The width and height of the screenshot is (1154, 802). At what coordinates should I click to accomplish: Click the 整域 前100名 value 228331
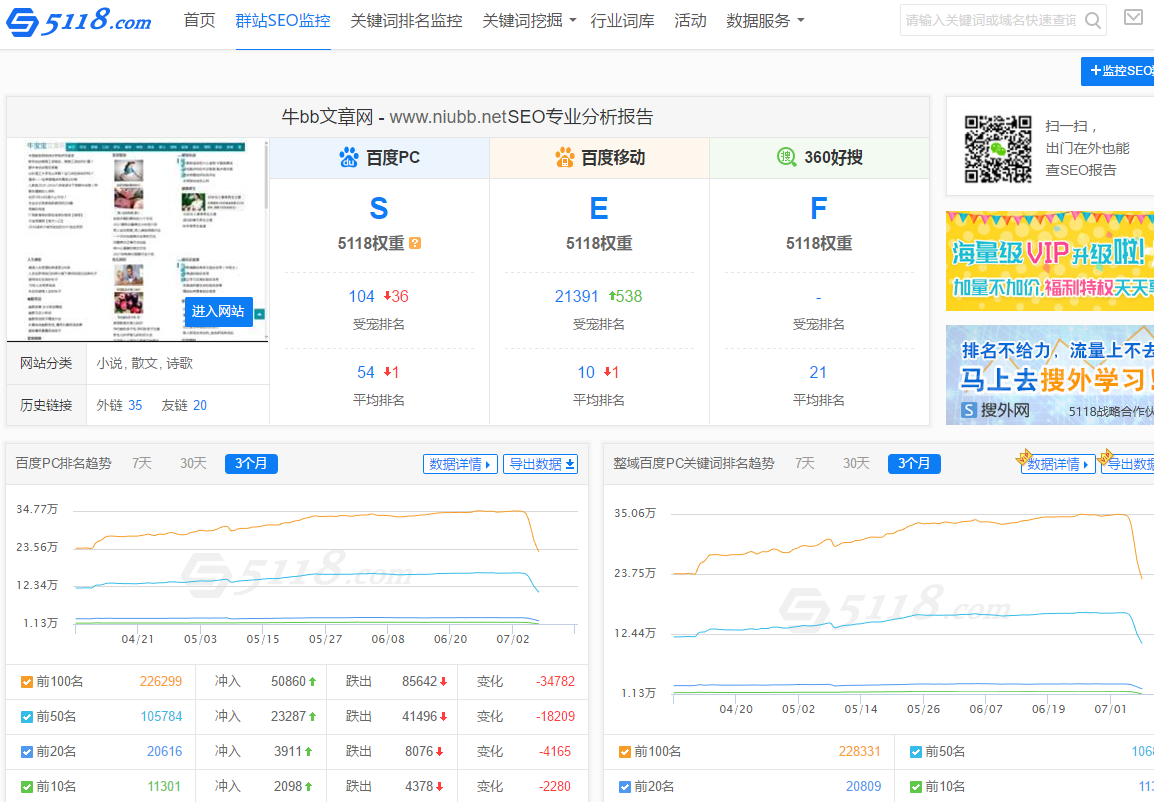860,752
